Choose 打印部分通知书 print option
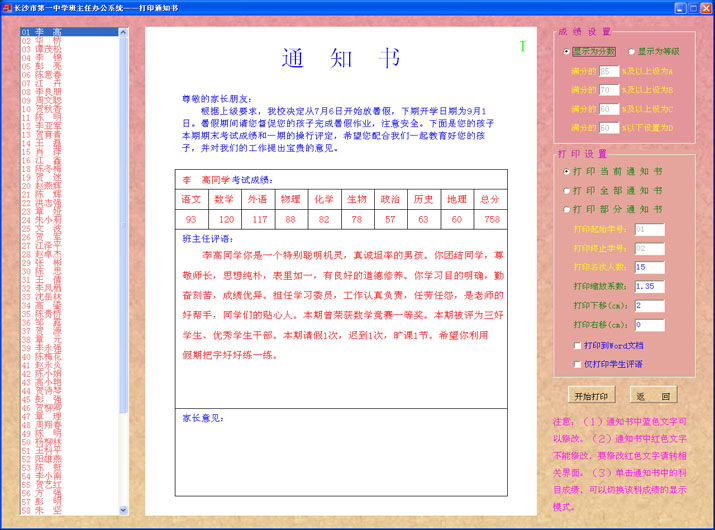715x530 pixels. [x=566, y=209]
